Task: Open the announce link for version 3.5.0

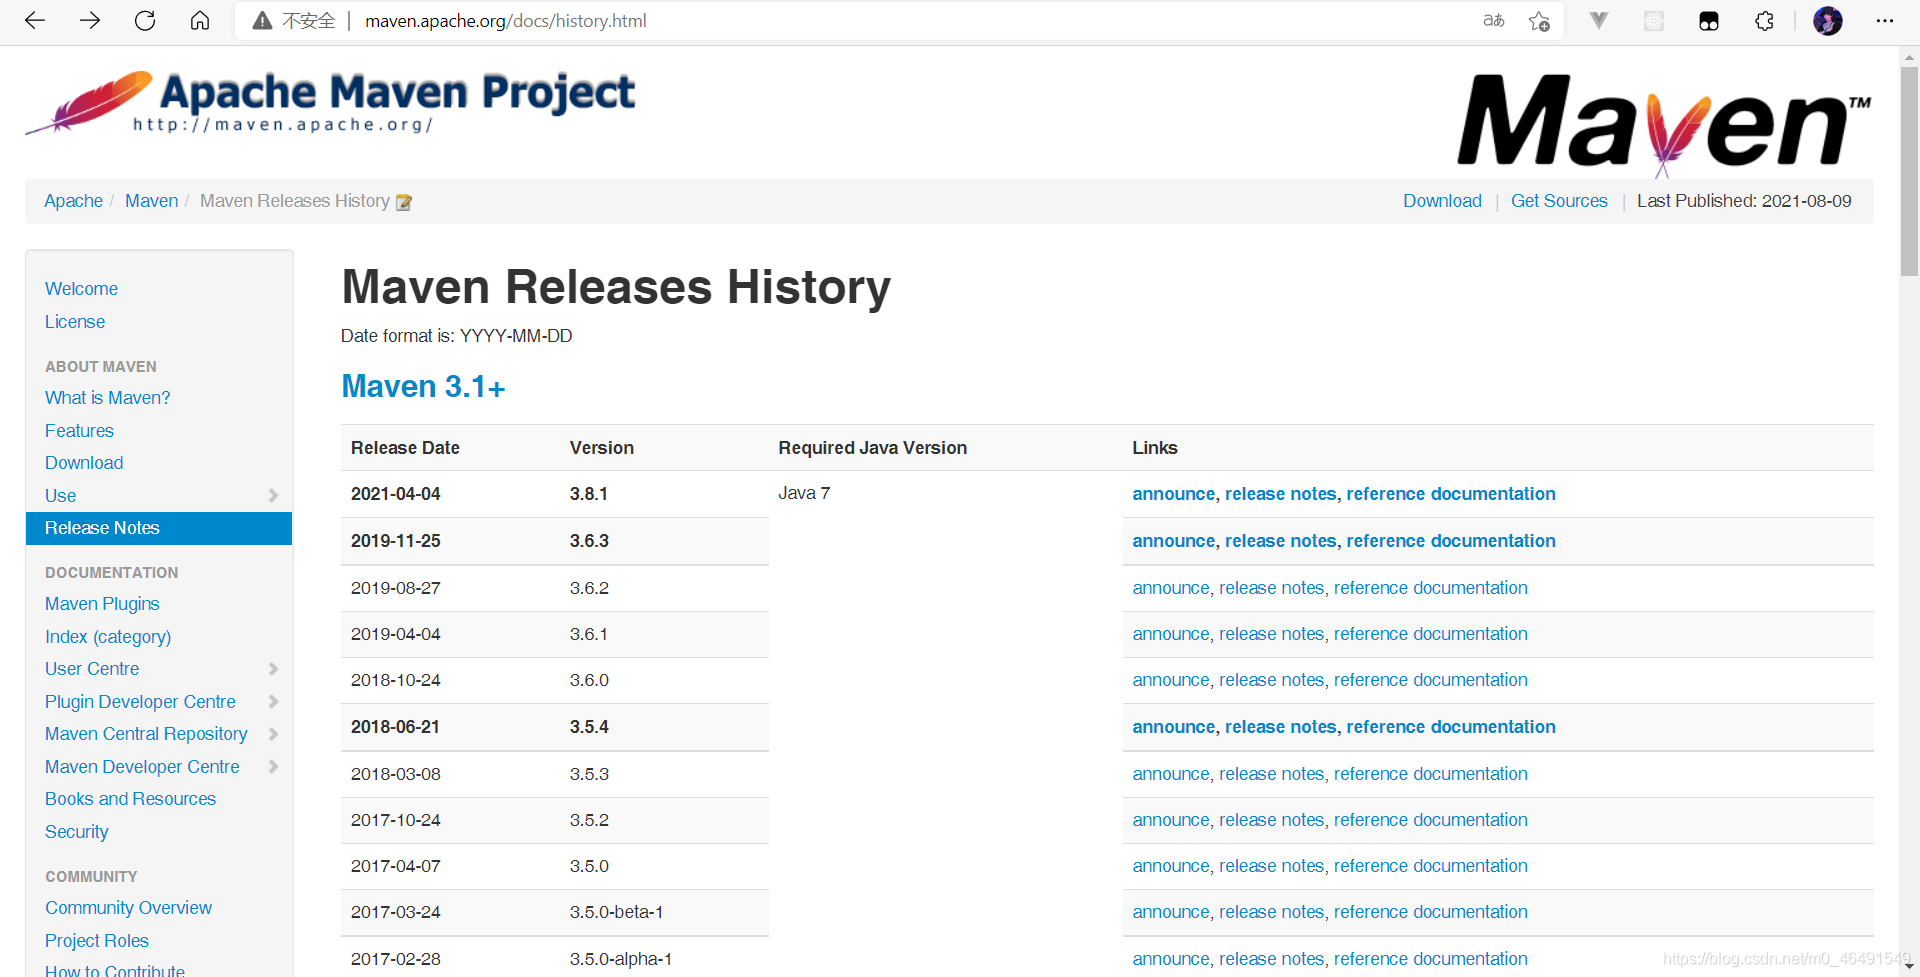Action: pyautogui.click(x=1170, y=866)
